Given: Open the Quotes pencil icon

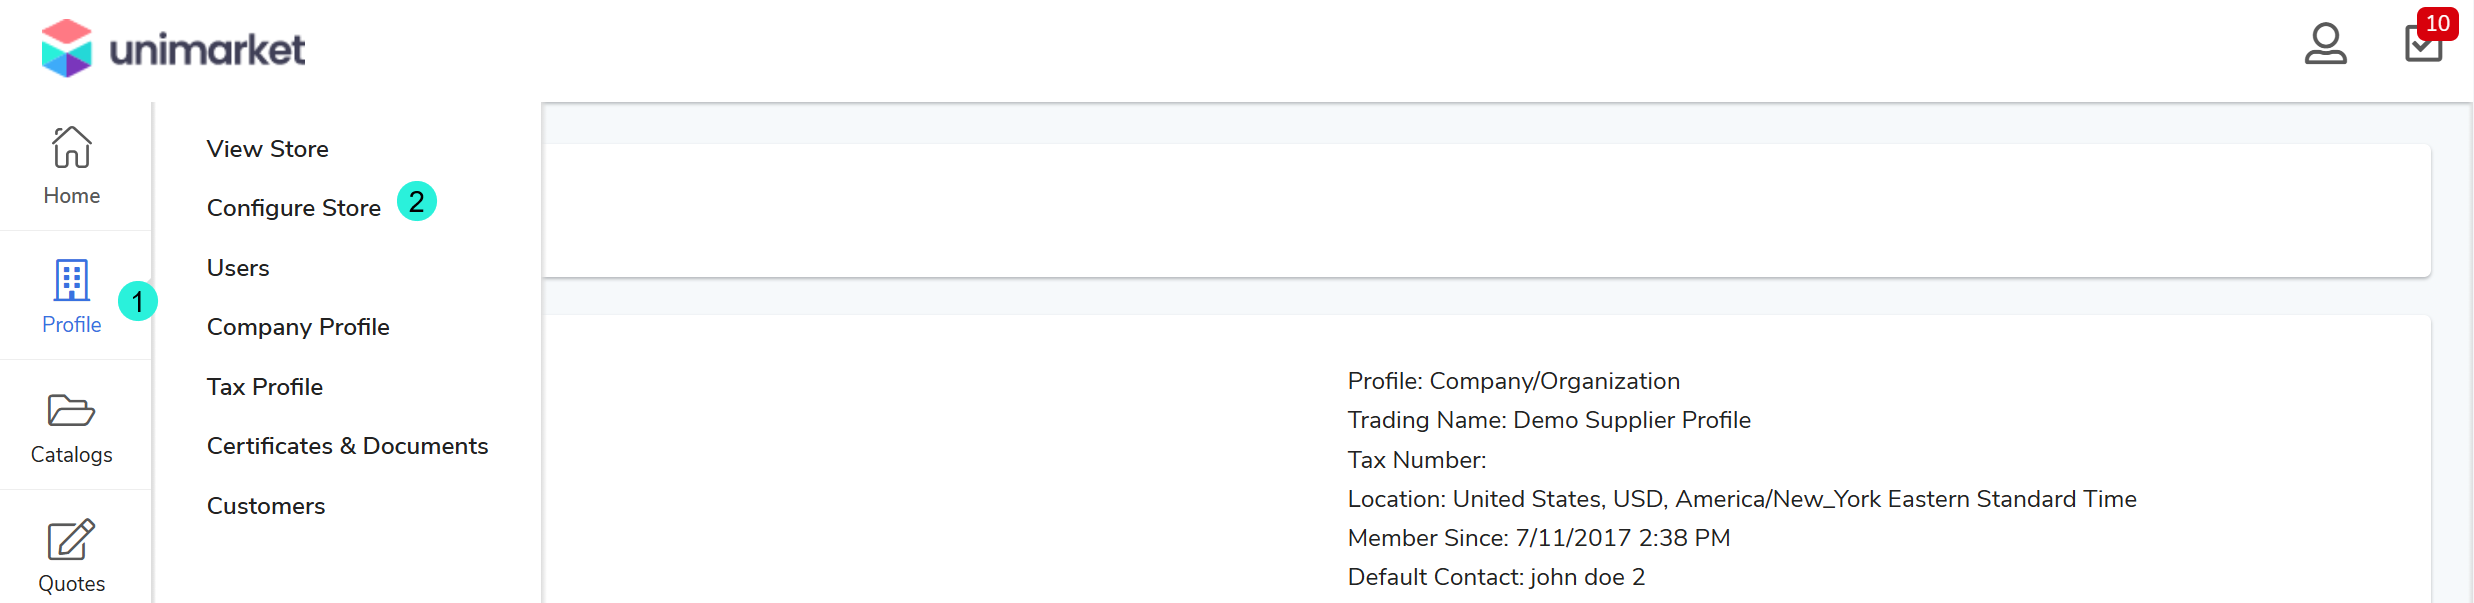Looking at the screenshot, I should click(x=71, y=540).
